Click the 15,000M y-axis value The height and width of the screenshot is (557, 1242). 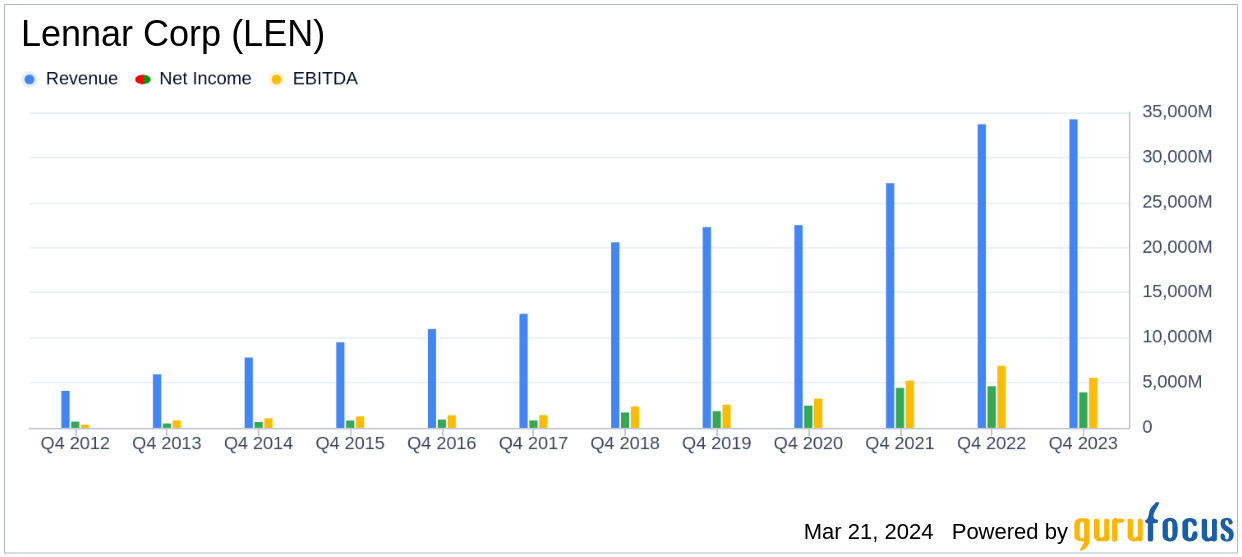click(1177, 292)
